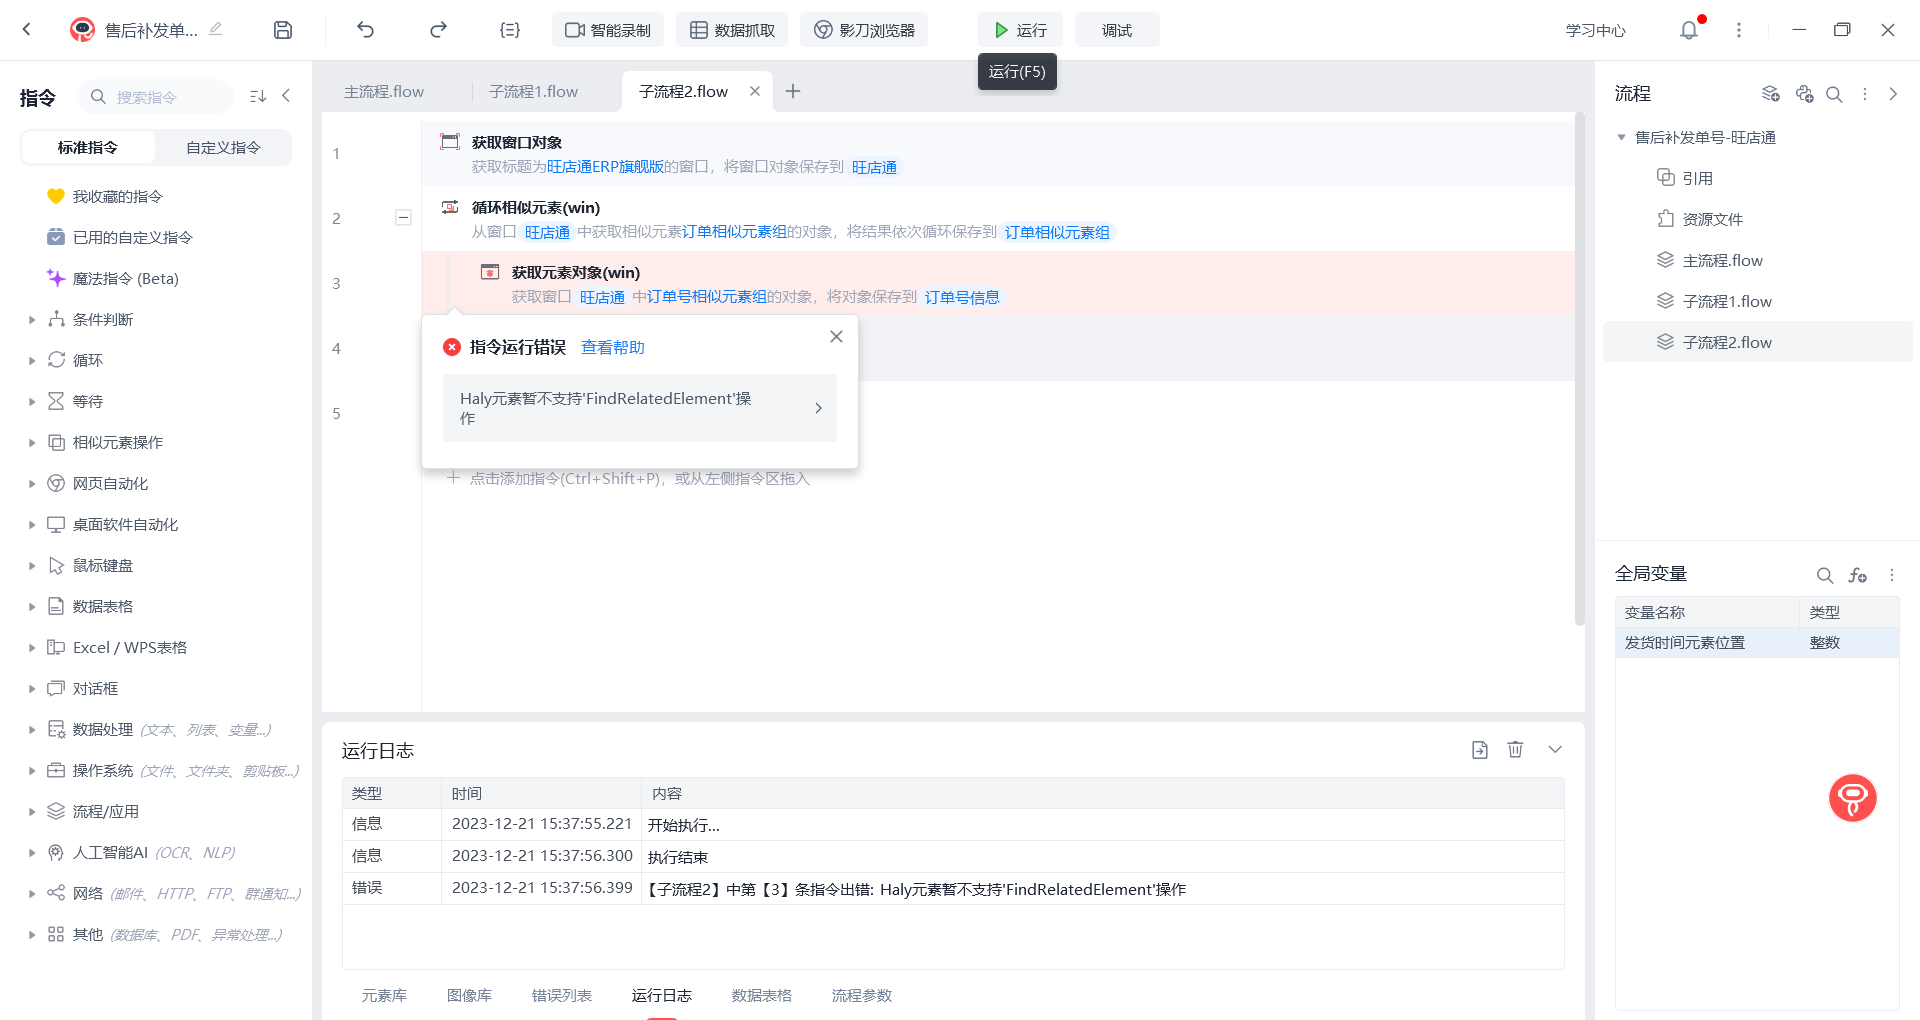
Task: Open 我收藏的指令
Action: pyautogui.click(x=117, y=196)
